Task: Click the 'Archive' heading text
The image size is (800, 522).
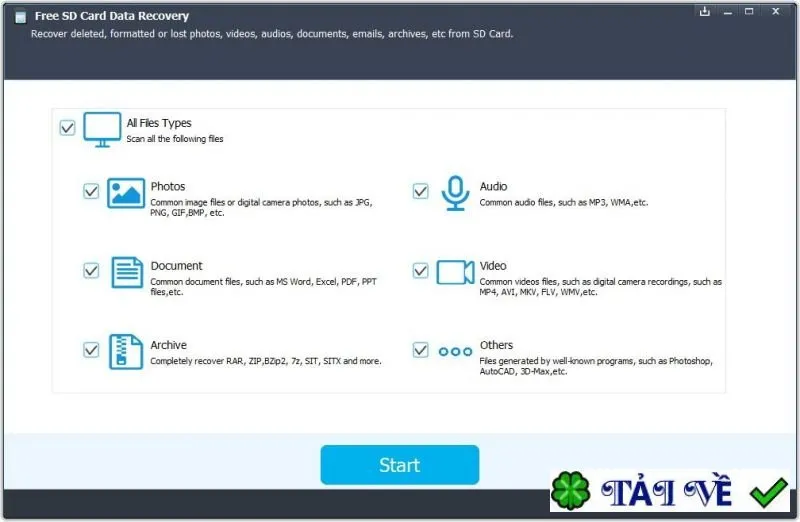Action: [168, 345]
